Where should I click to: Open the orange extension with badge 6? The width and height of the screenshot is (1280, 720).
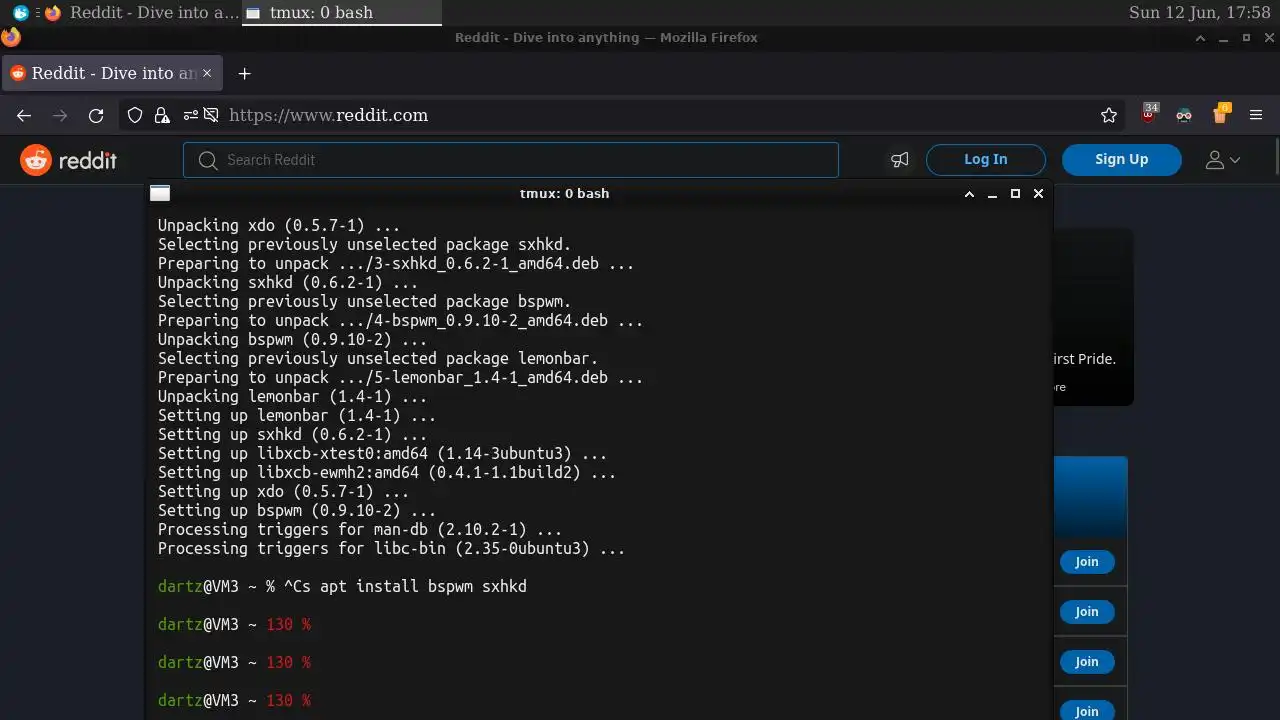coord(1220,114)
